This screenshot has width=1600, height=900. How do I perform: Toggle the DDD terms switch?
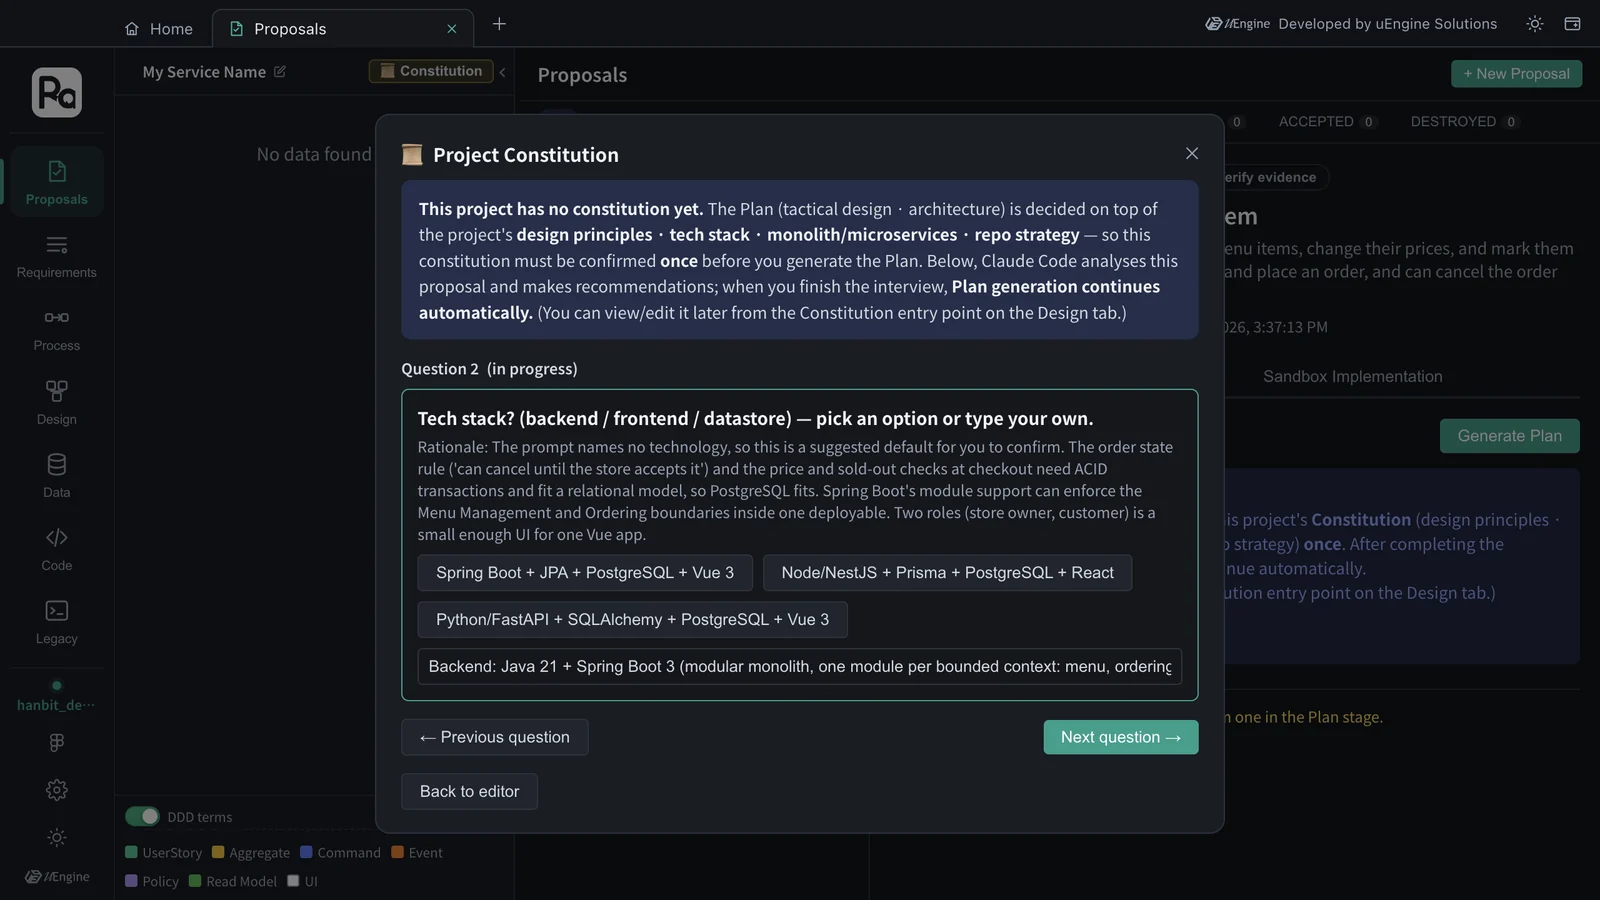tap(142, 816)
